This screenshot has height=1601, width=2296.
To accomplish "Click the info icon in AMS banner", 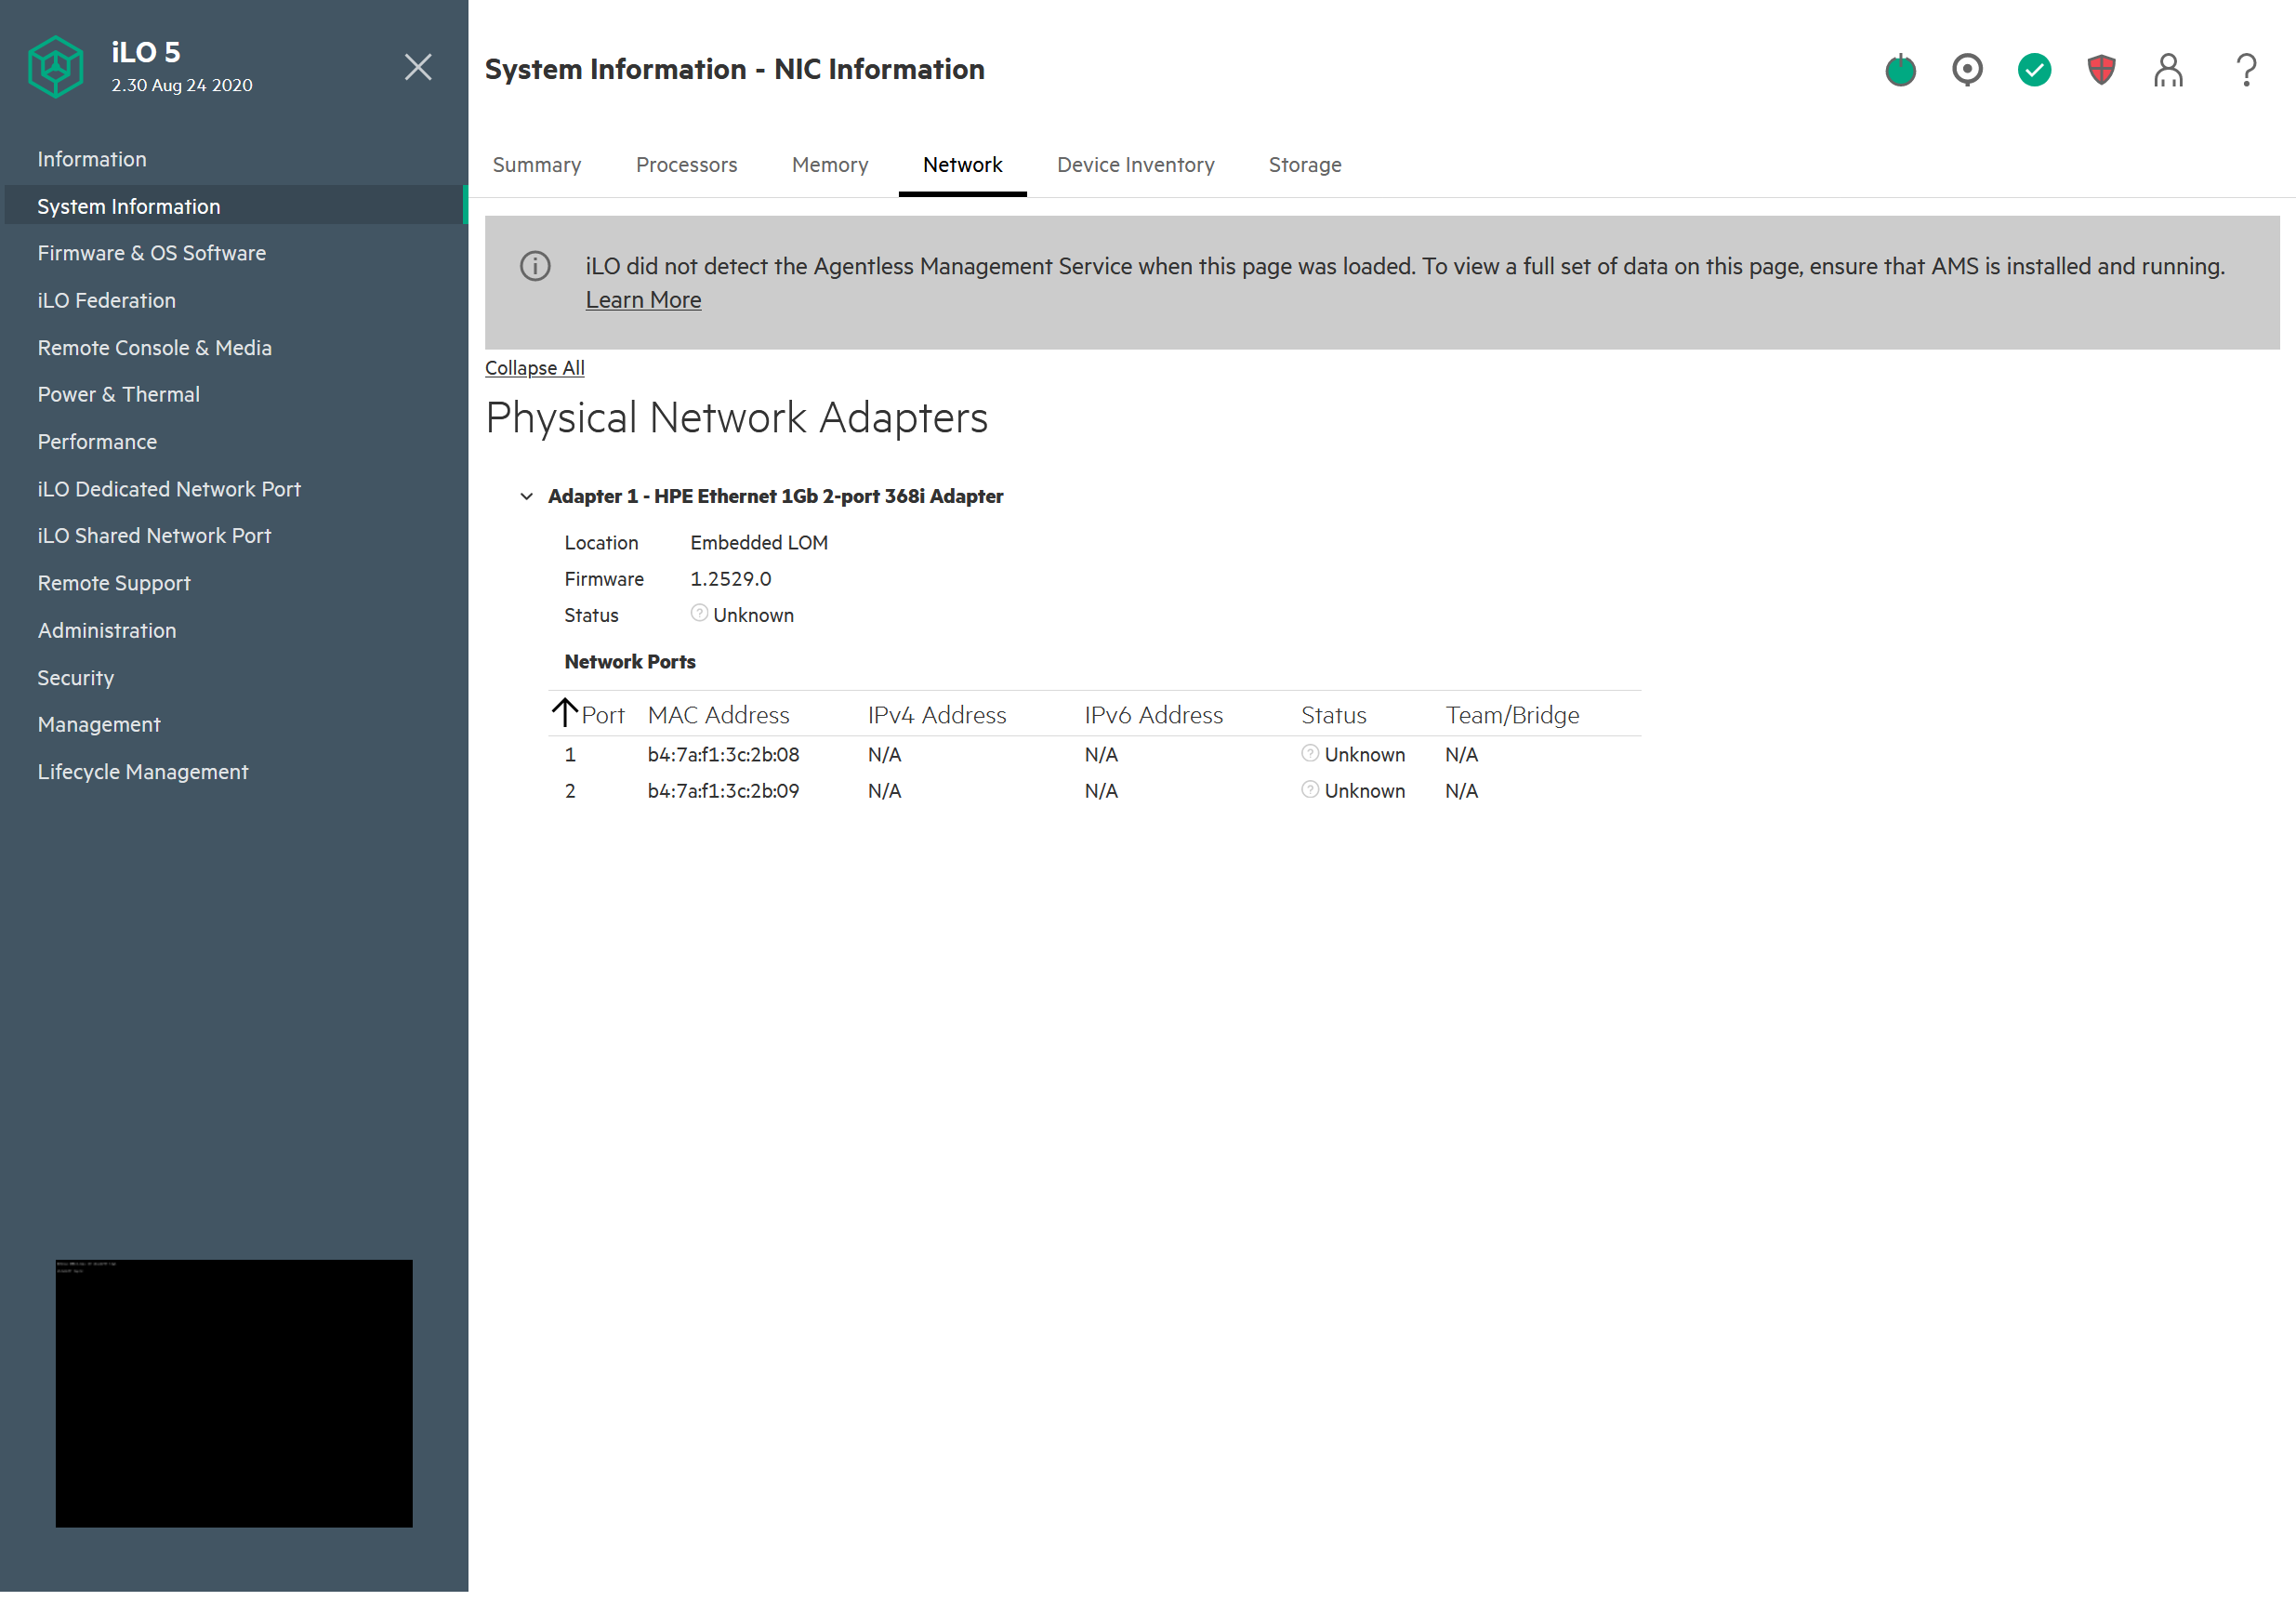I will tap(535, 266).
